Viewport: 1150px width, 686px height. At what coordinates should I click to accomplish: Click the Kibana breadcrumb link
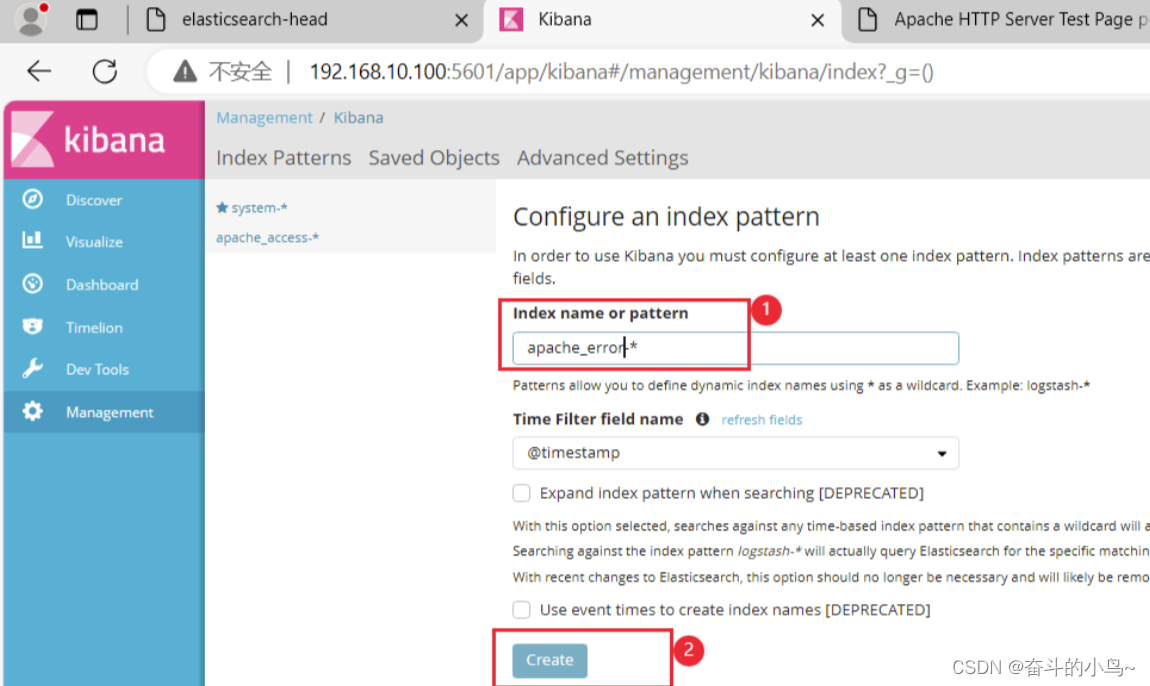359,117
